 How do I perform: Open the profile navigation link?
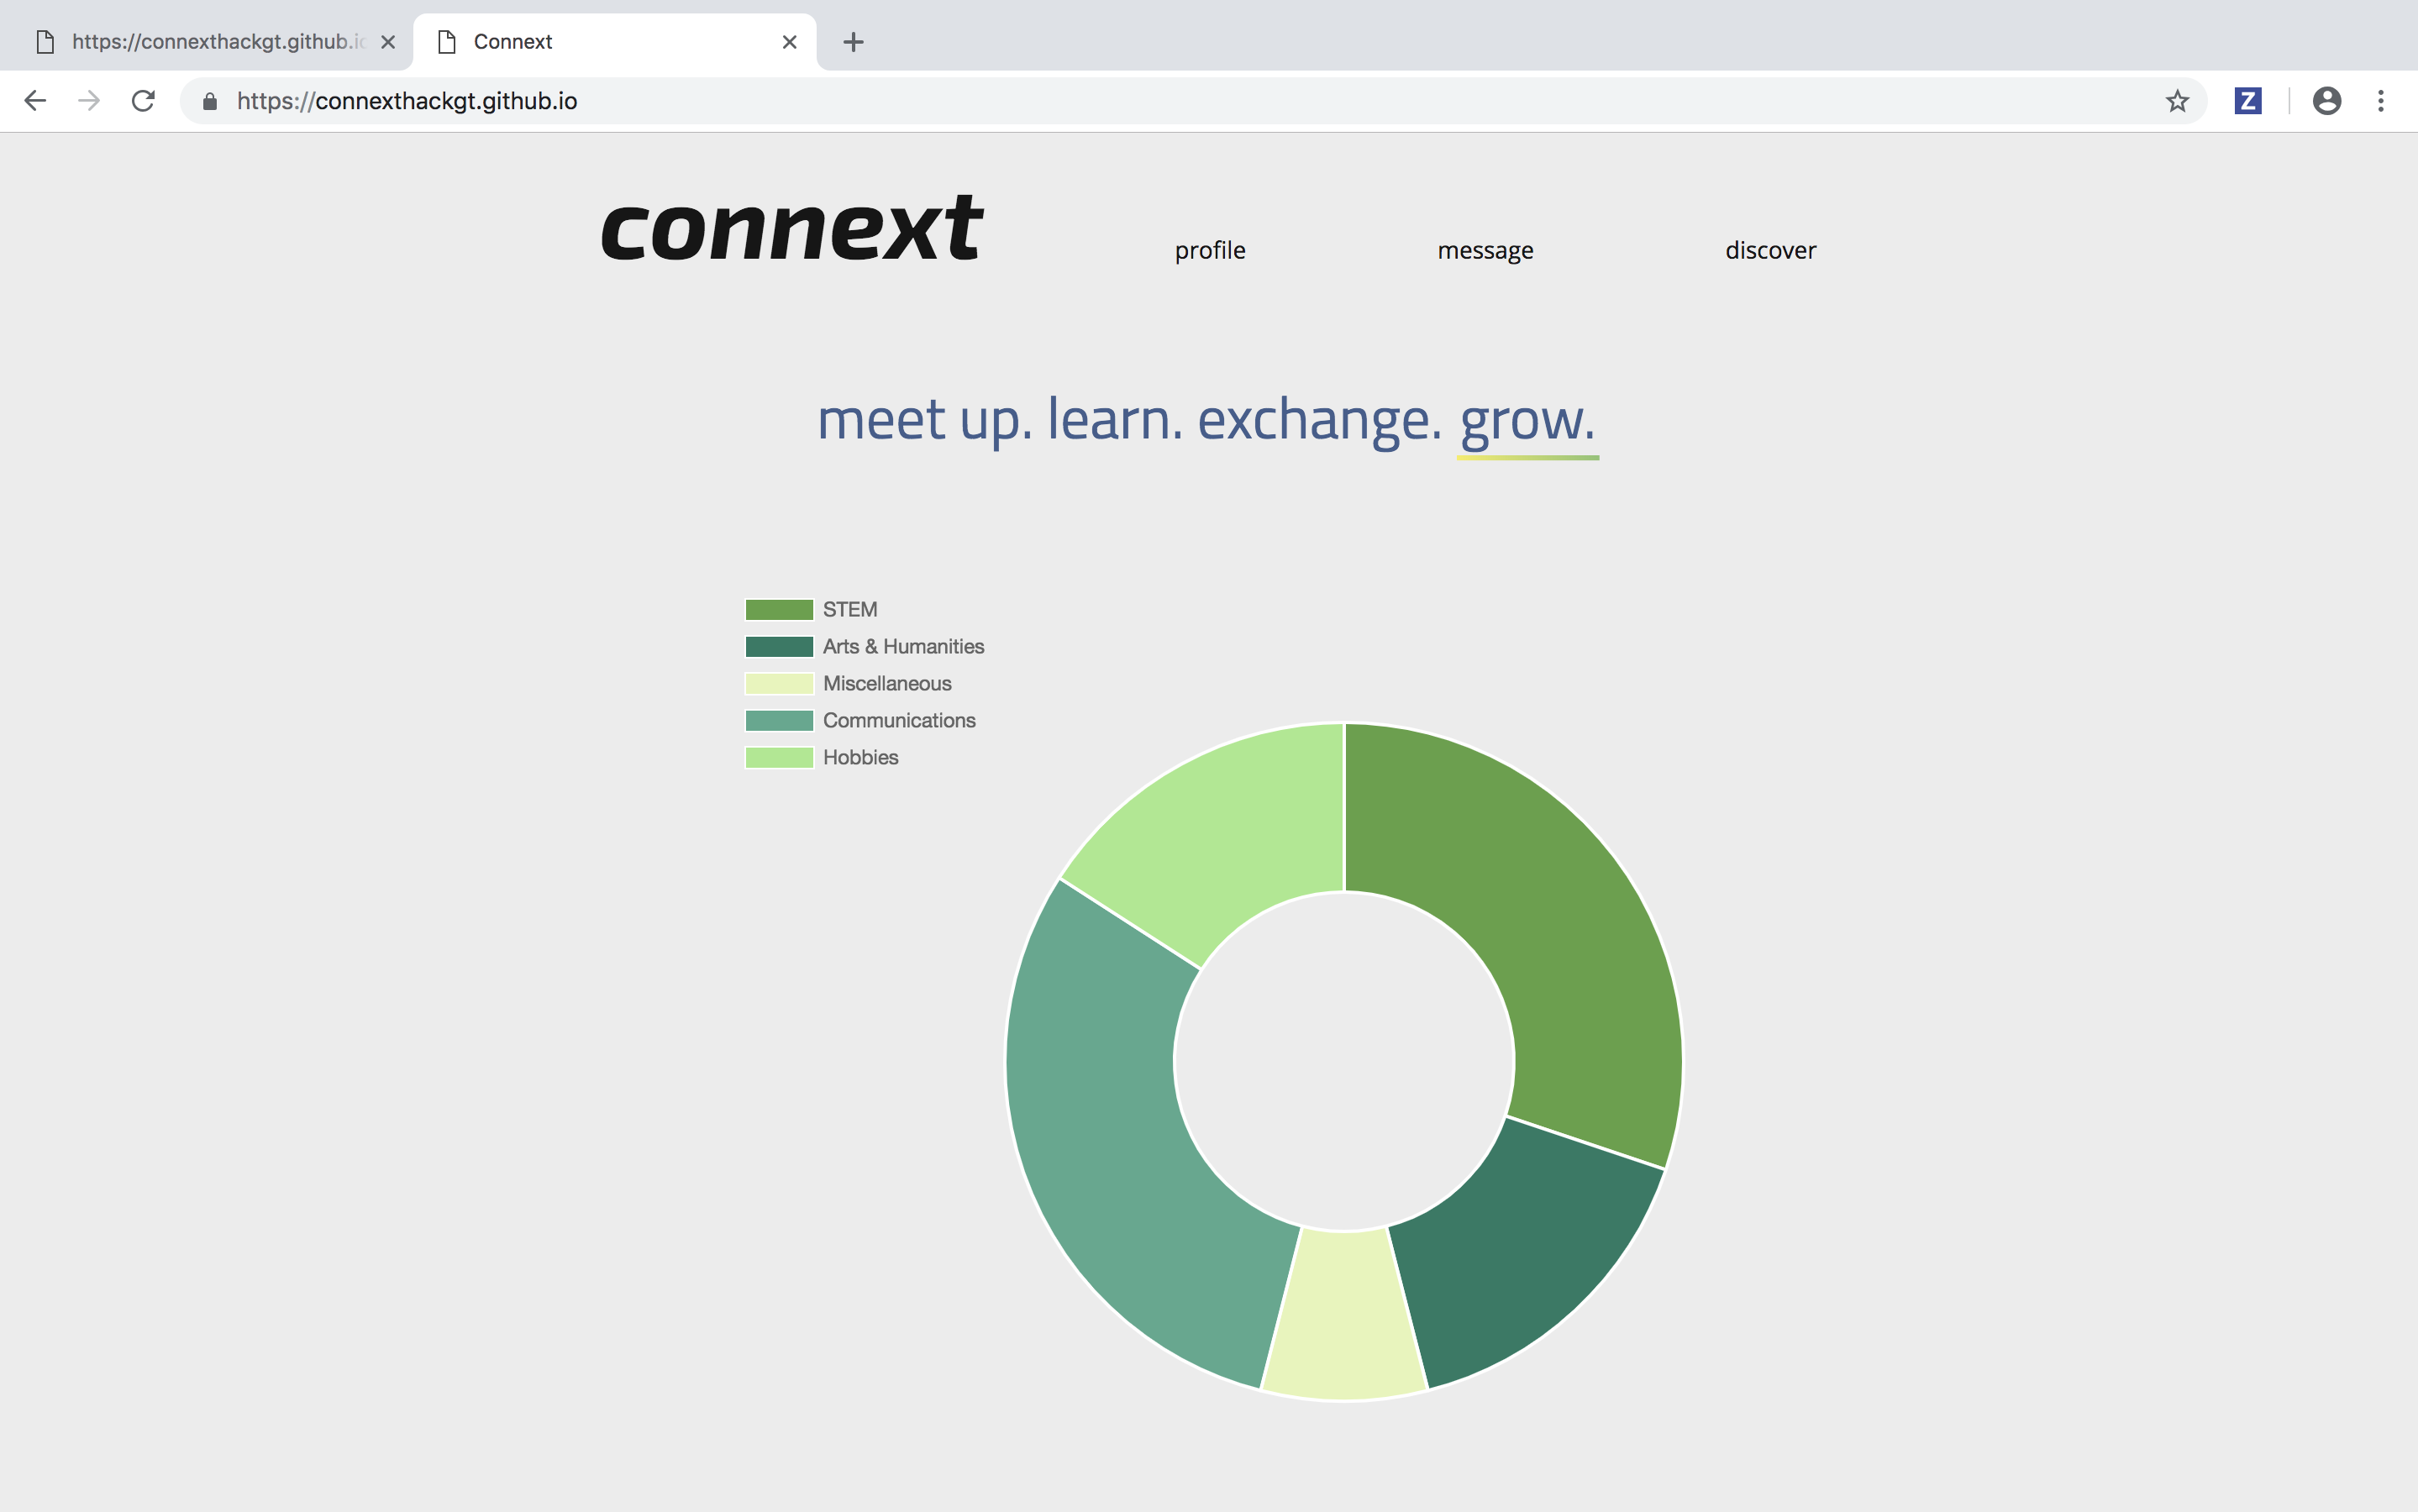[1210, 250]
